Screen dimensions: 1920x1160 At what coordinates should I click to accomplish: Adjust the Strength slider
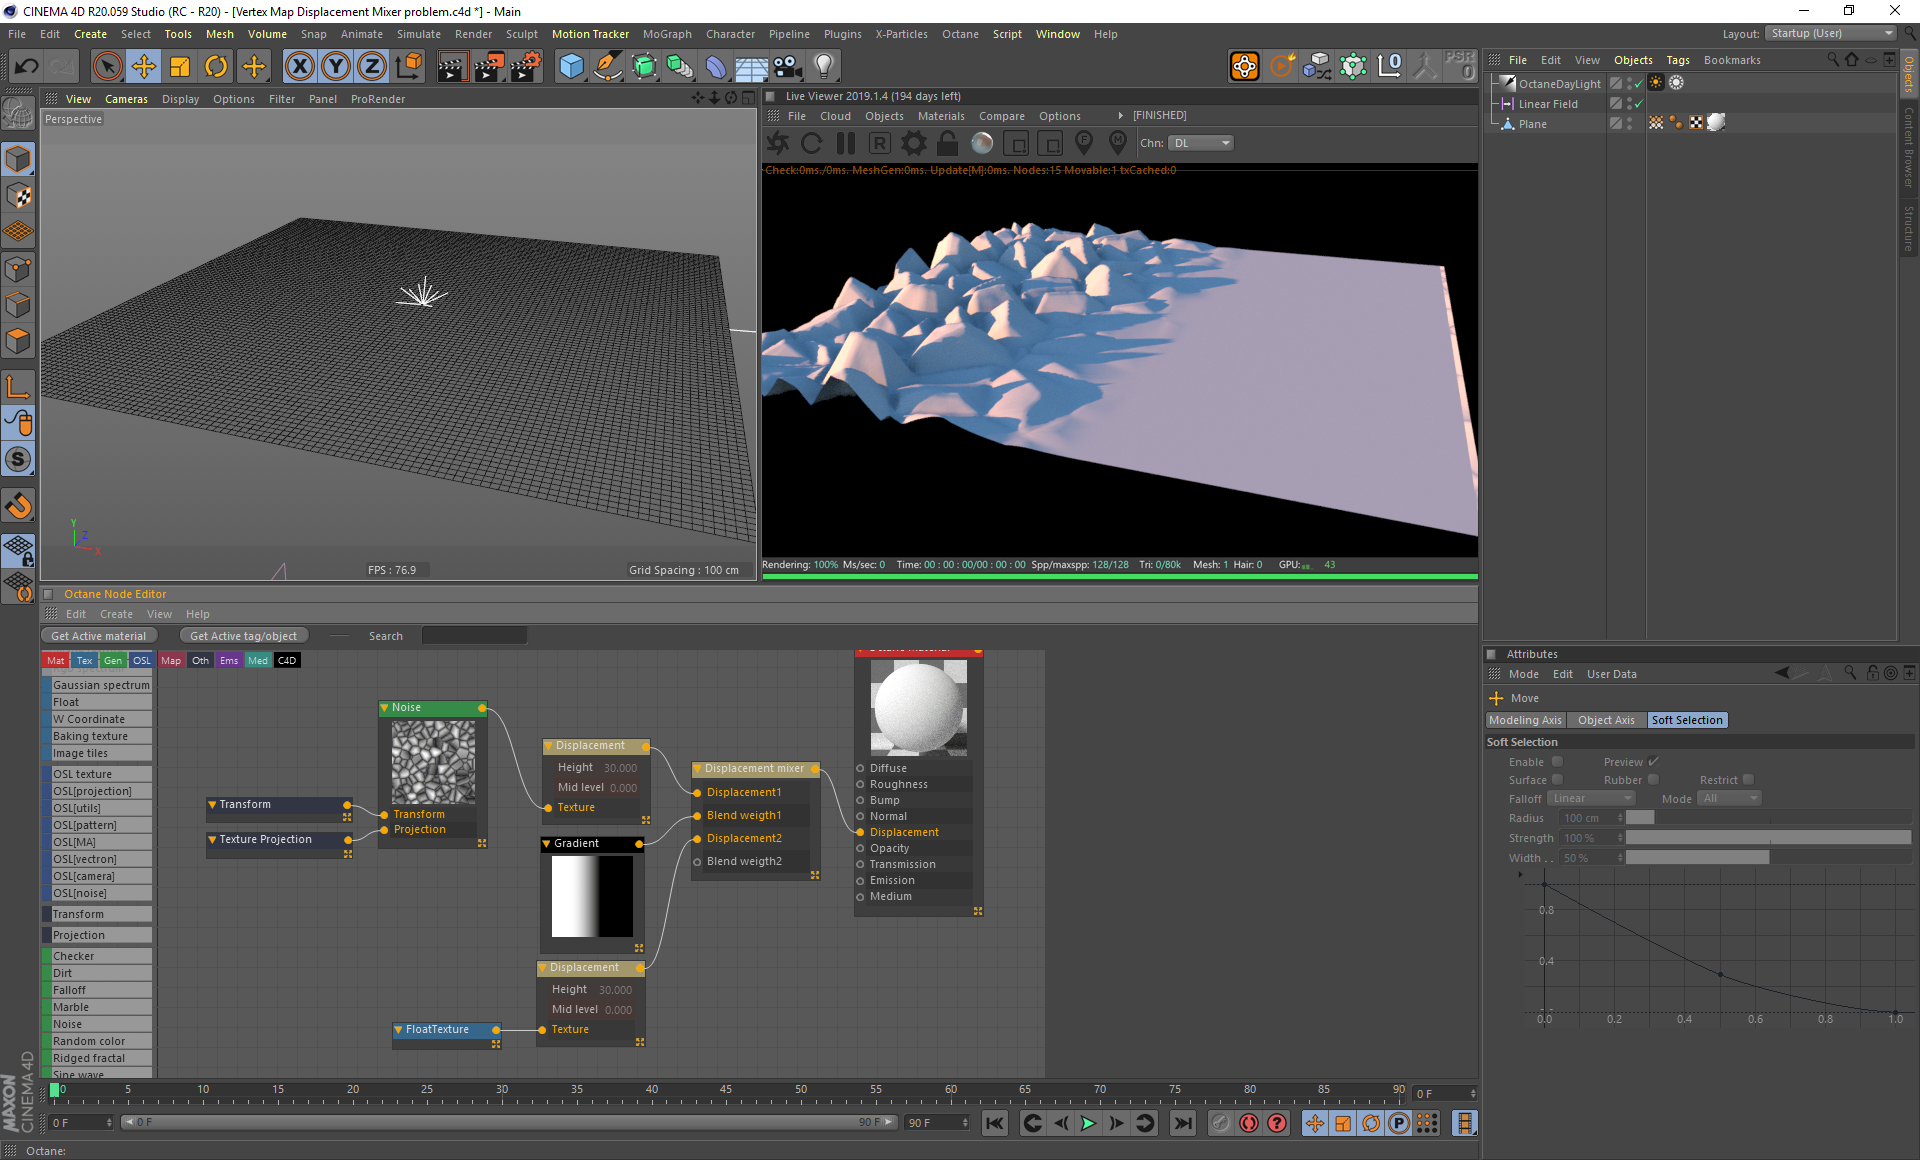point(1768,838)
